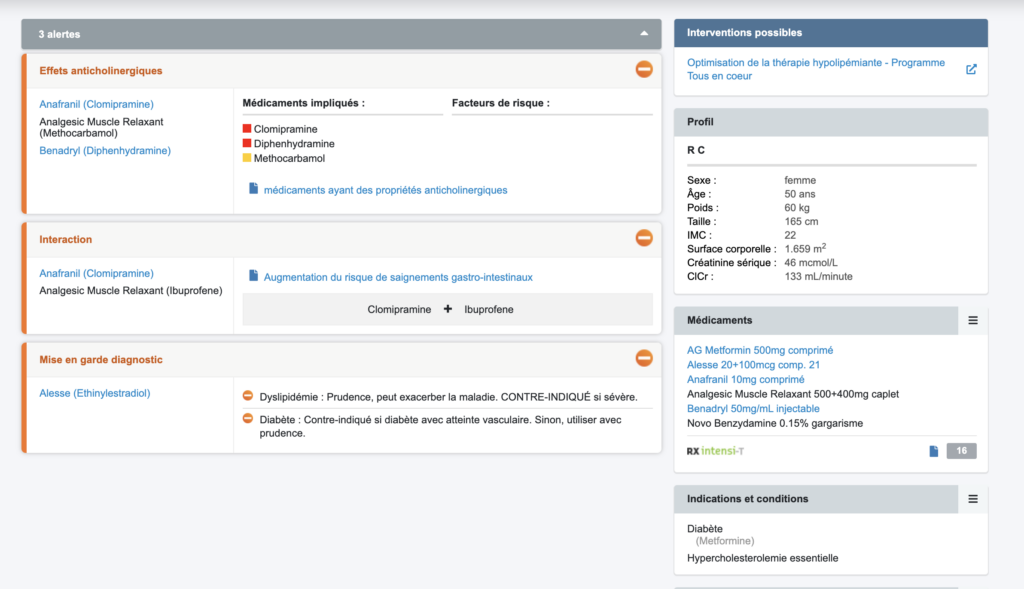
Task: Open the Indications et conditions hamburger menu
Action: tap(973, 499)
